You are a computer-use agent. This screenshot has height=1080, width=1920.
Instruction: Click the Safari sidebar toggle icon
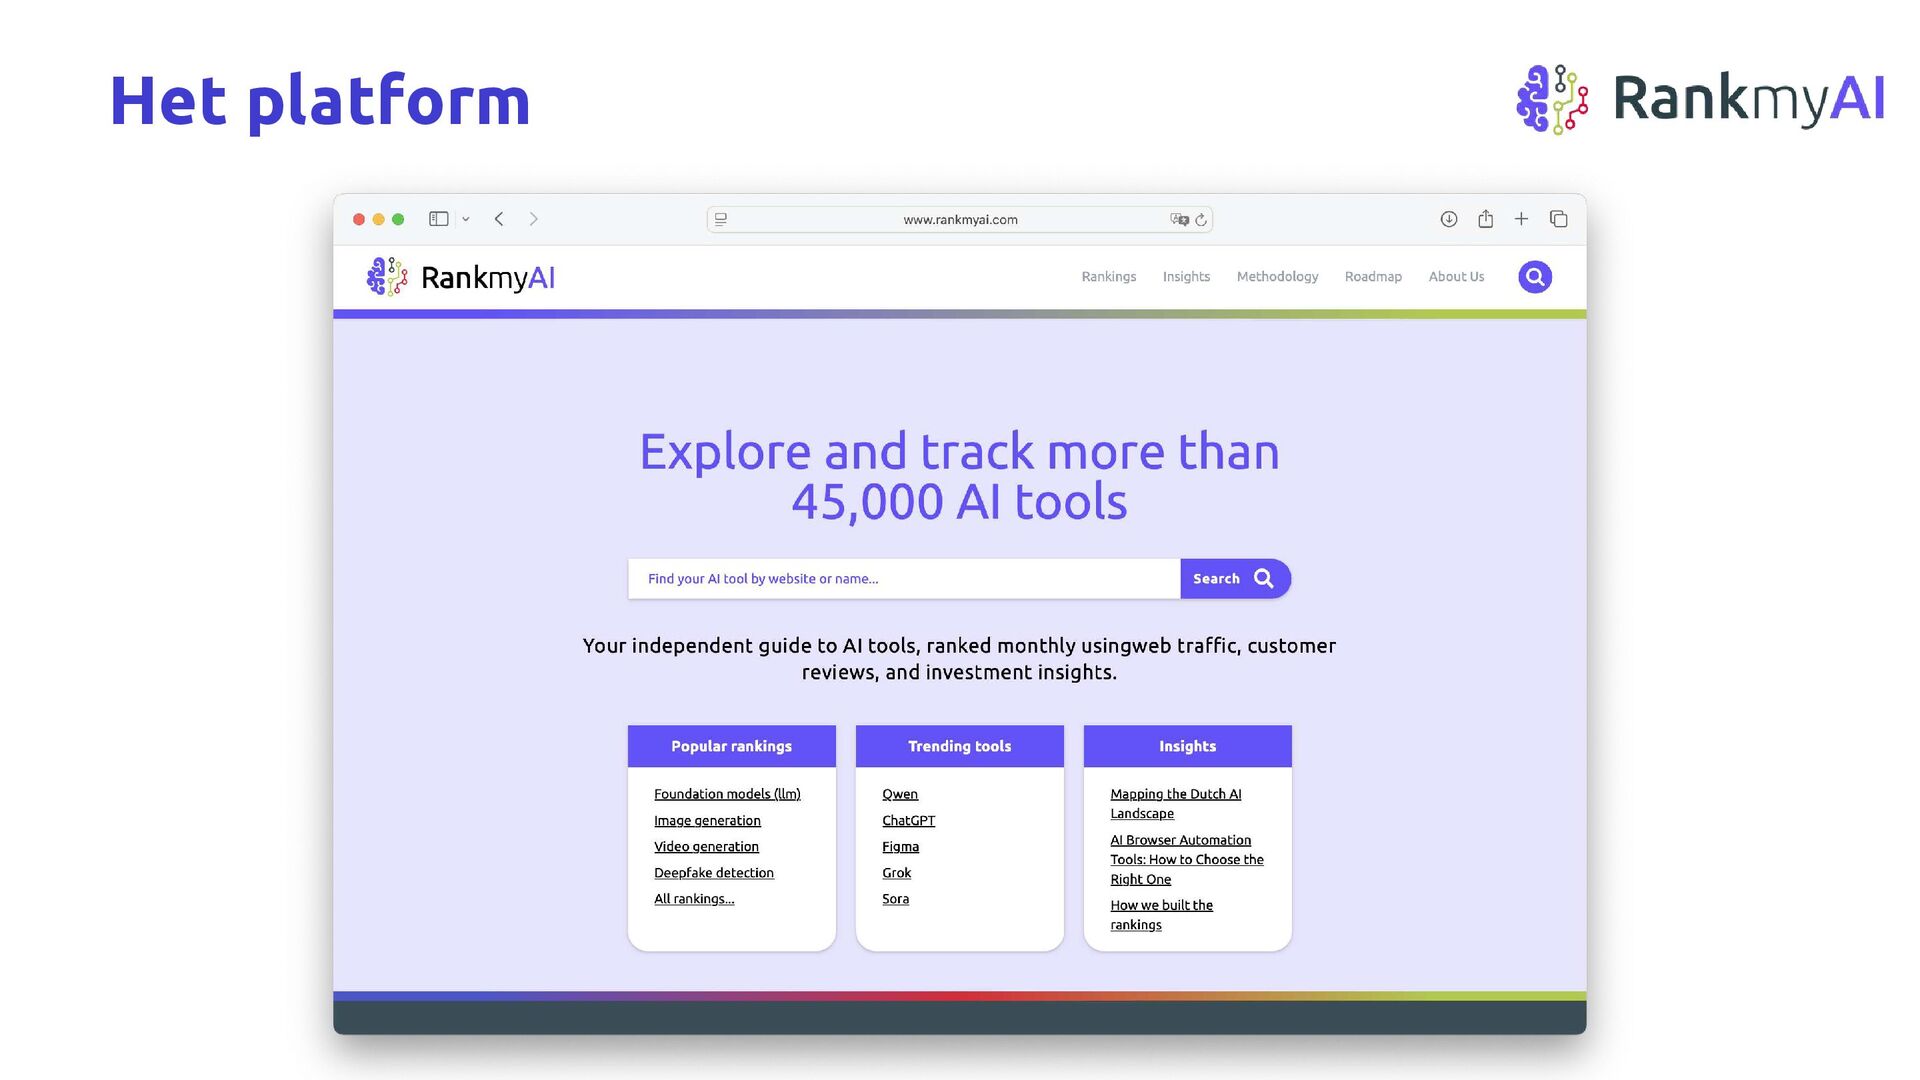coord(438,219)
